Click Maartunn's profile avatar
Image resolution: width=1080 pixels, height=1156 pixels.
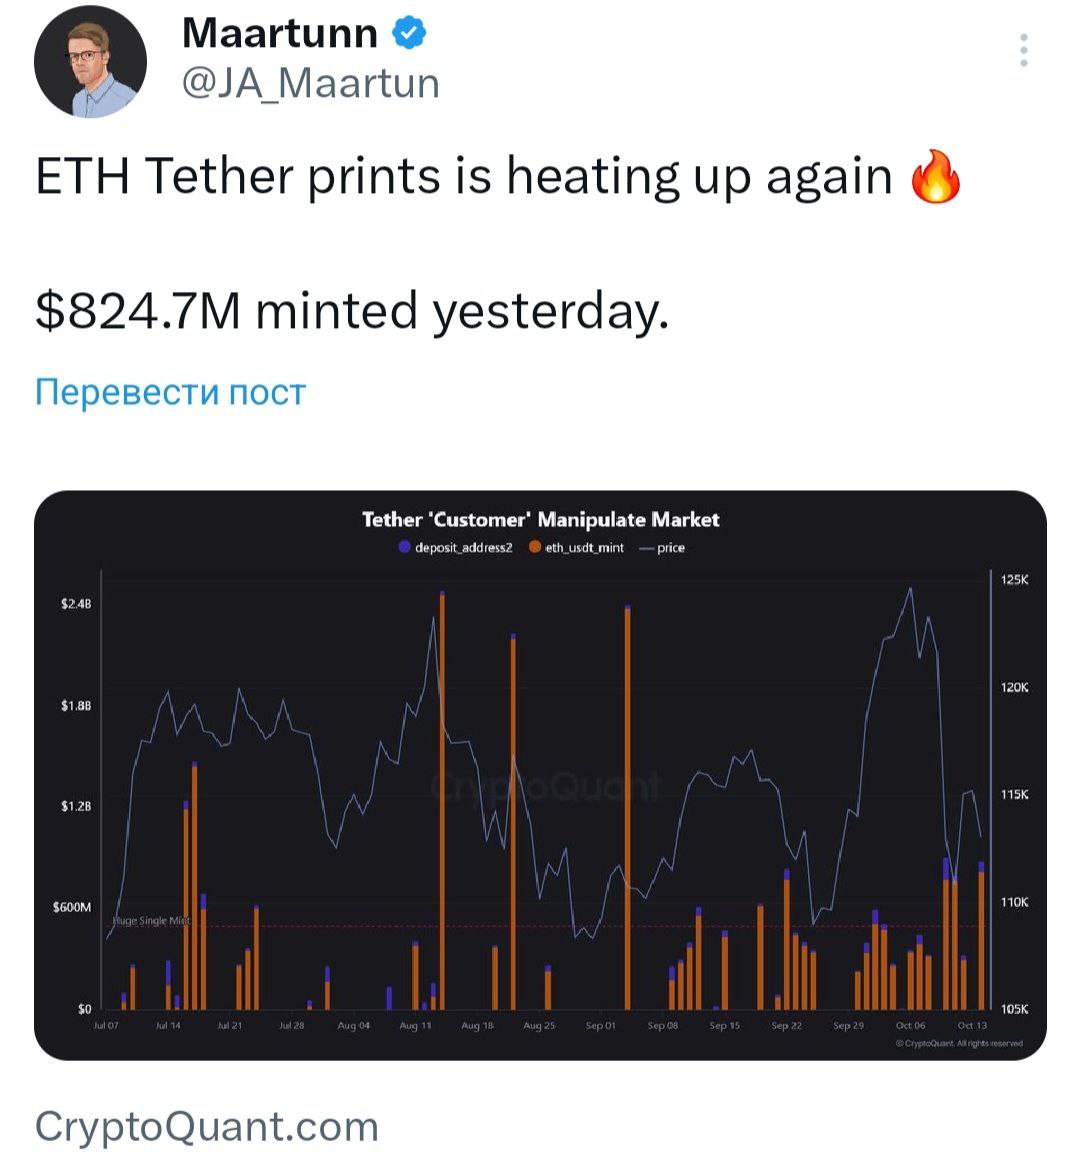tap(90, 61)
